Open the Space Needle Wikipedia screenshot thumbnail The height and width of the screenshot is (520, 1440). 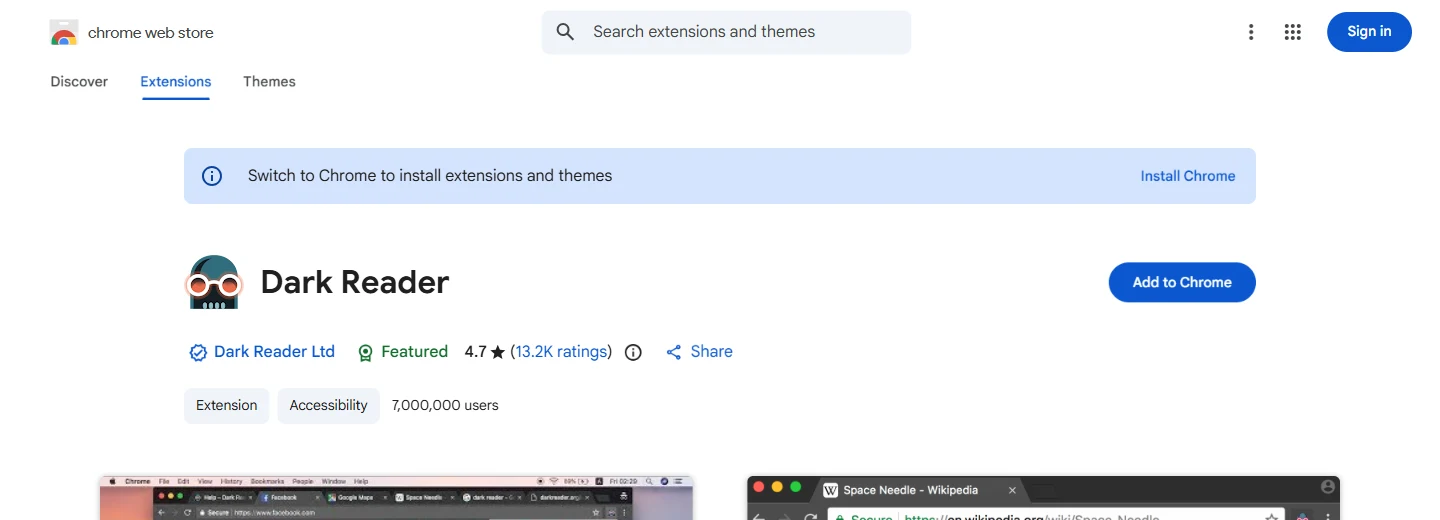[x=1043, y=498]
